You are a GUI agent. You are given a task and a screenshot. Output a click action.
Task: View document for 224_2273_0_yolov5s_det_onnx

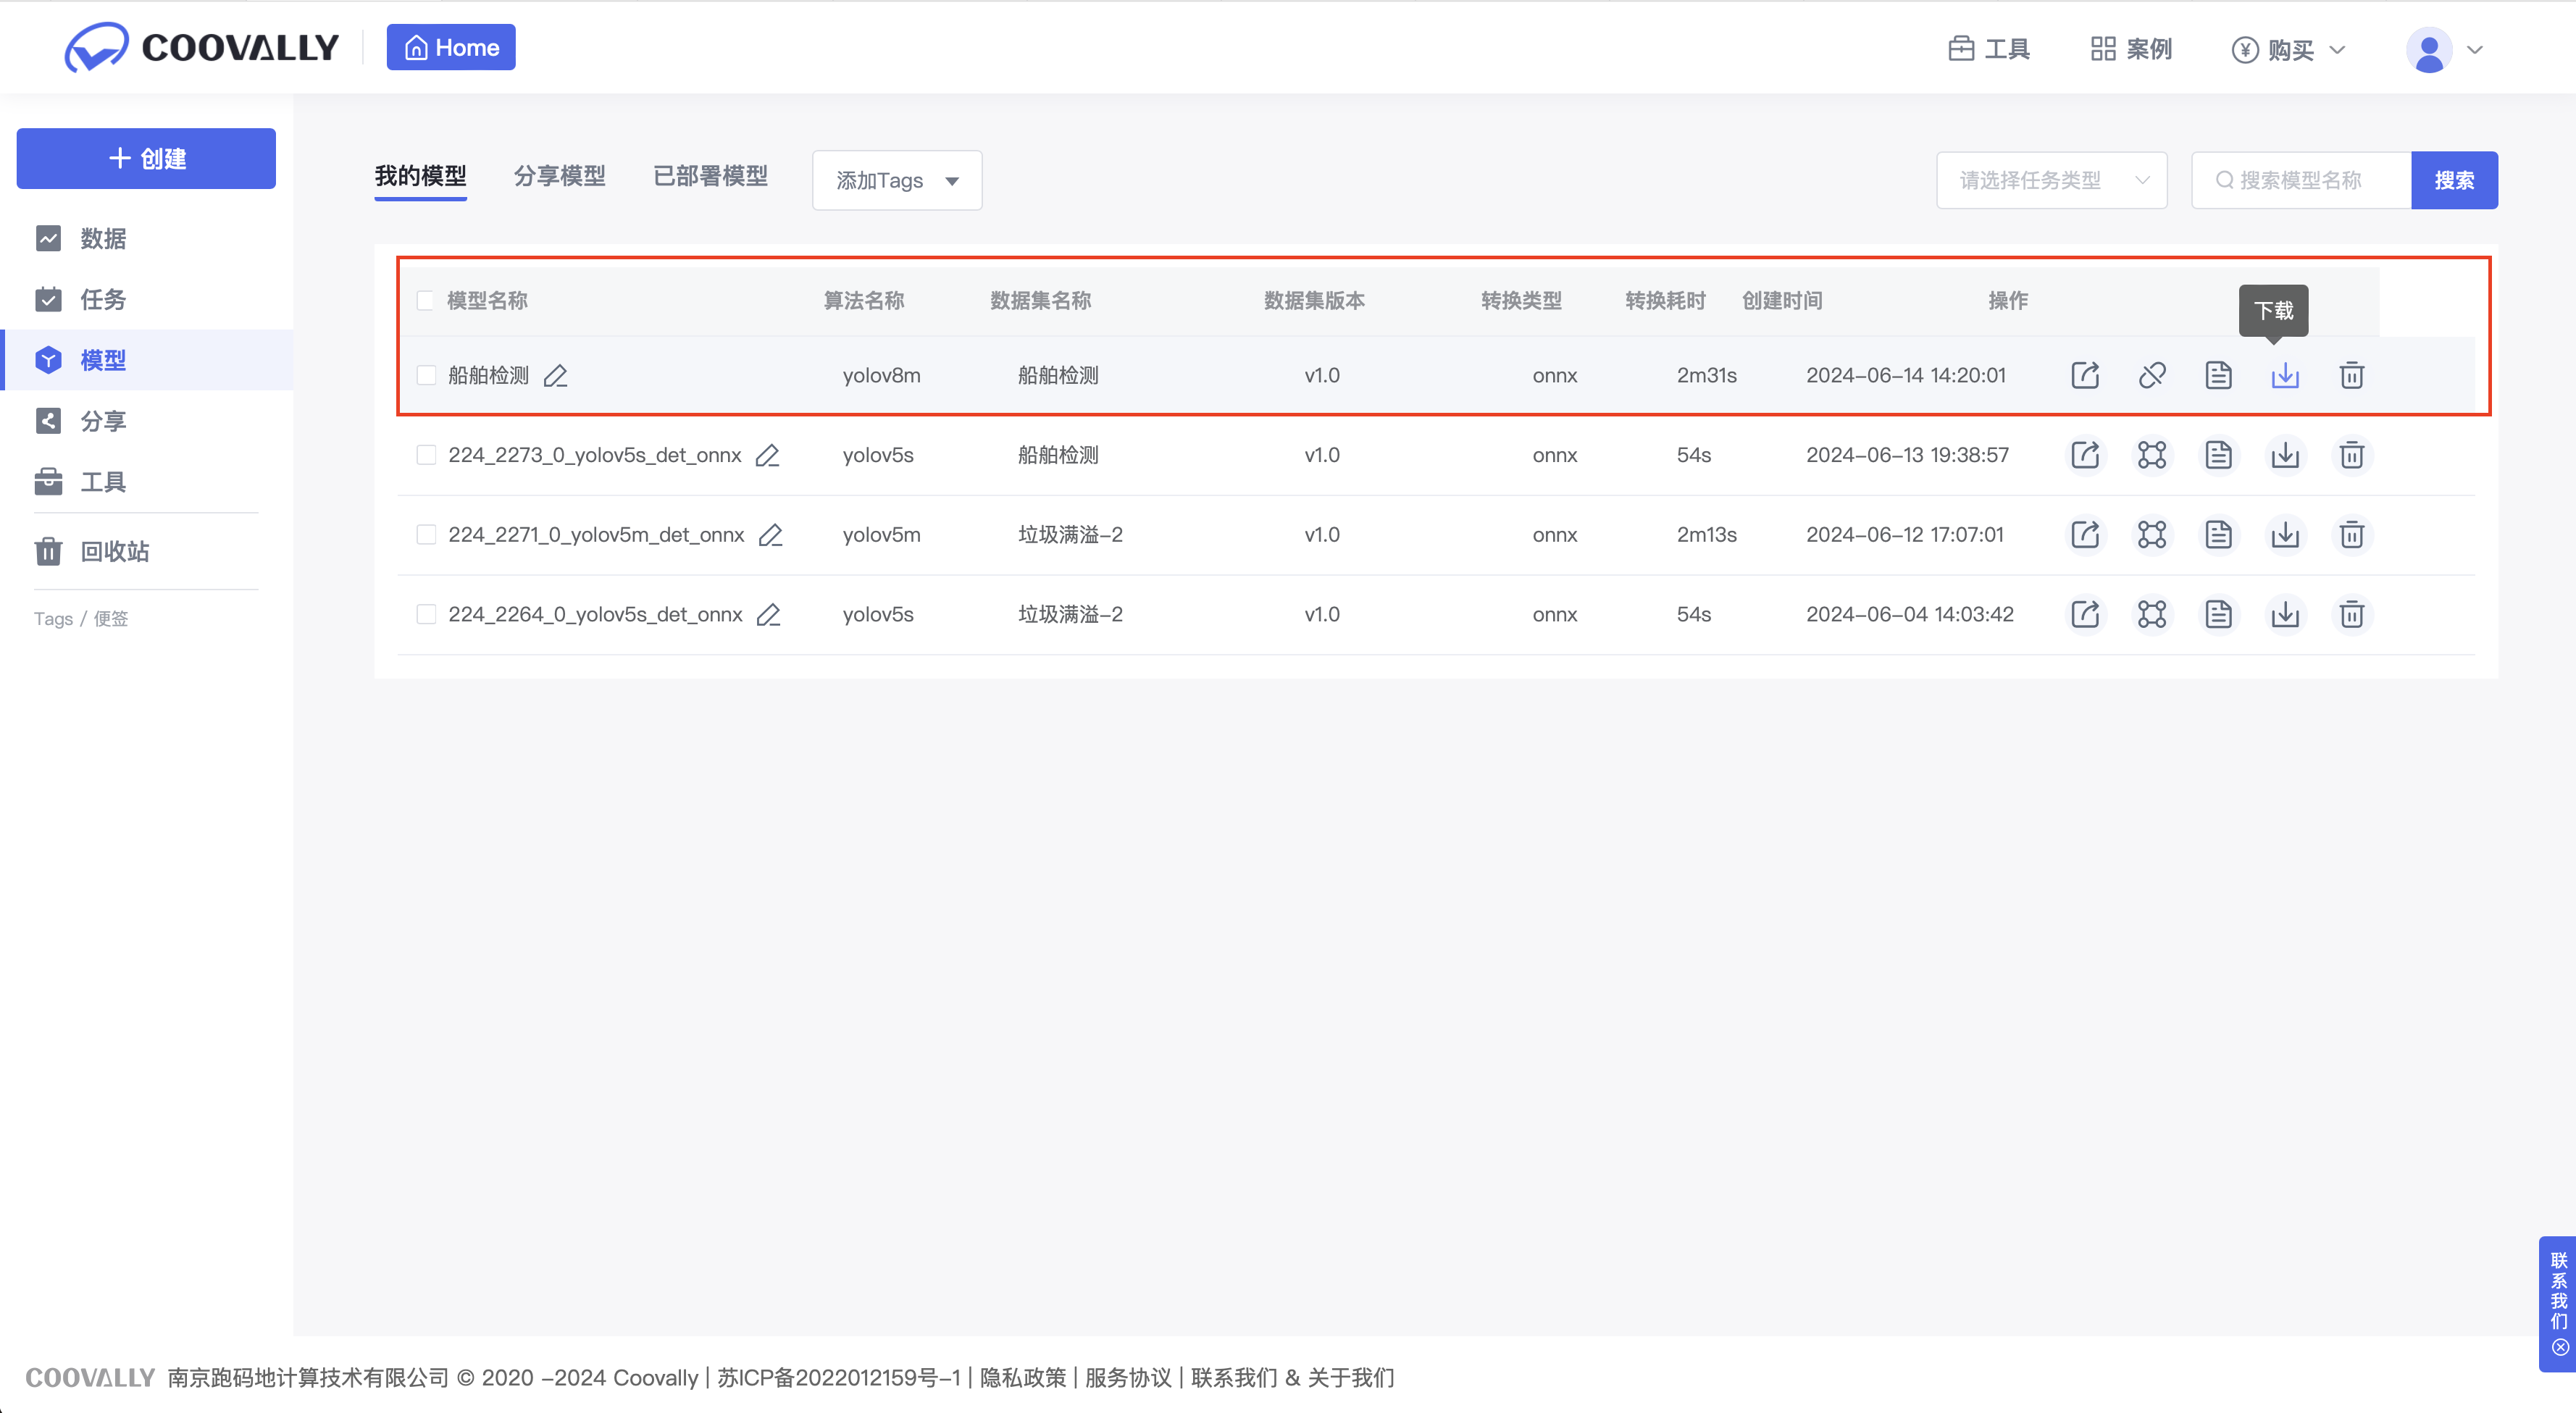(x=2218, y=455)
